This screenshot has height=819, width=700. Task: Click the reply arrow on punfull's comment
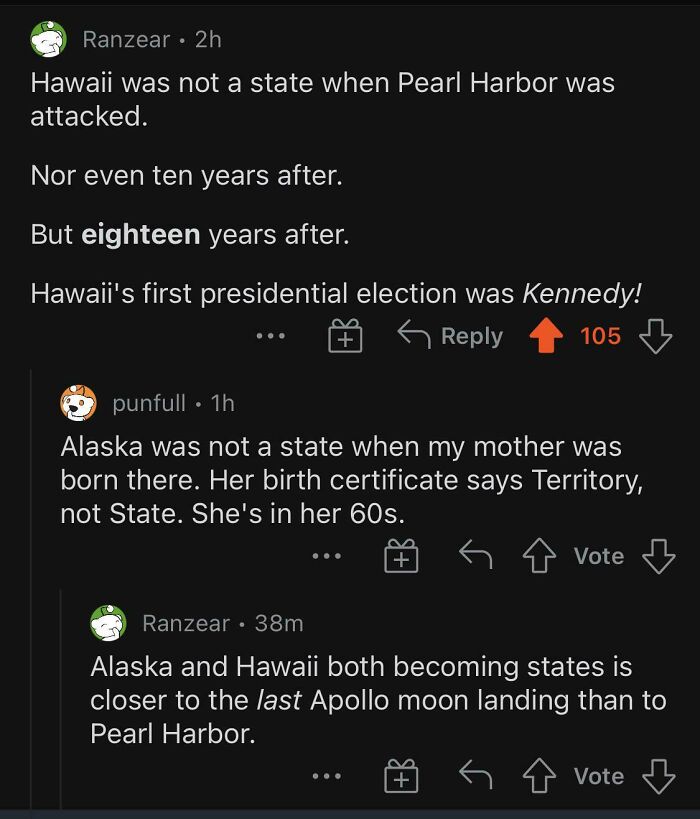pos(474,555)
